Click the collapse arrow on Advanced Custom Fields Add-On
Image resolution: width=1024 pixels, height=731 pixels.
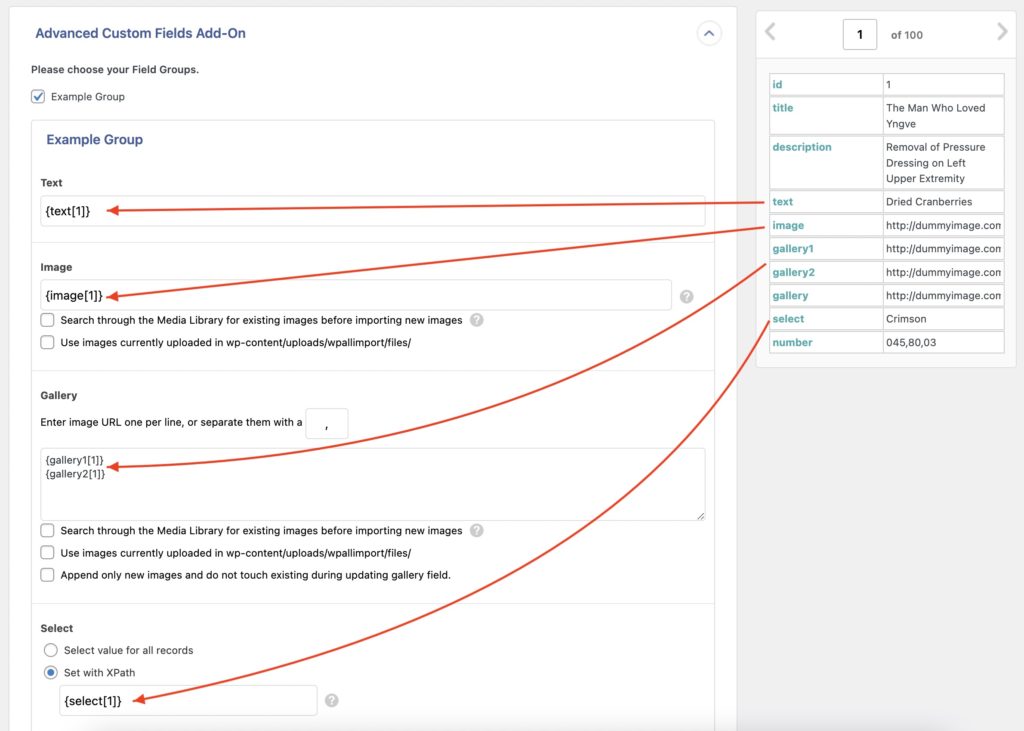(x=709, y=33)
